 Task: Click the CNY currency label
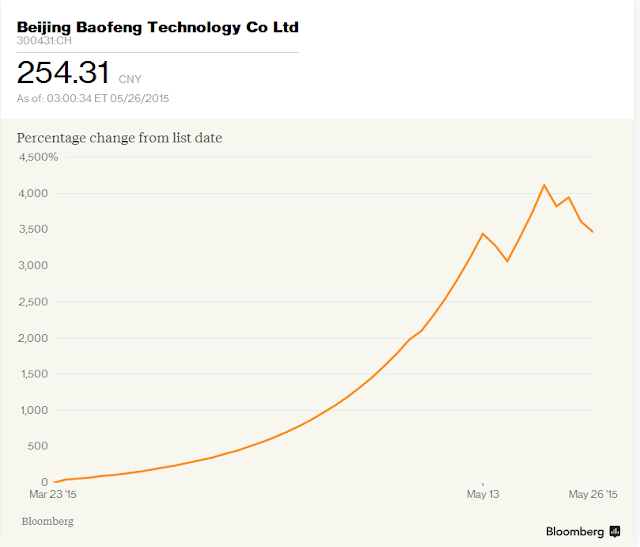tap(130, 79)
